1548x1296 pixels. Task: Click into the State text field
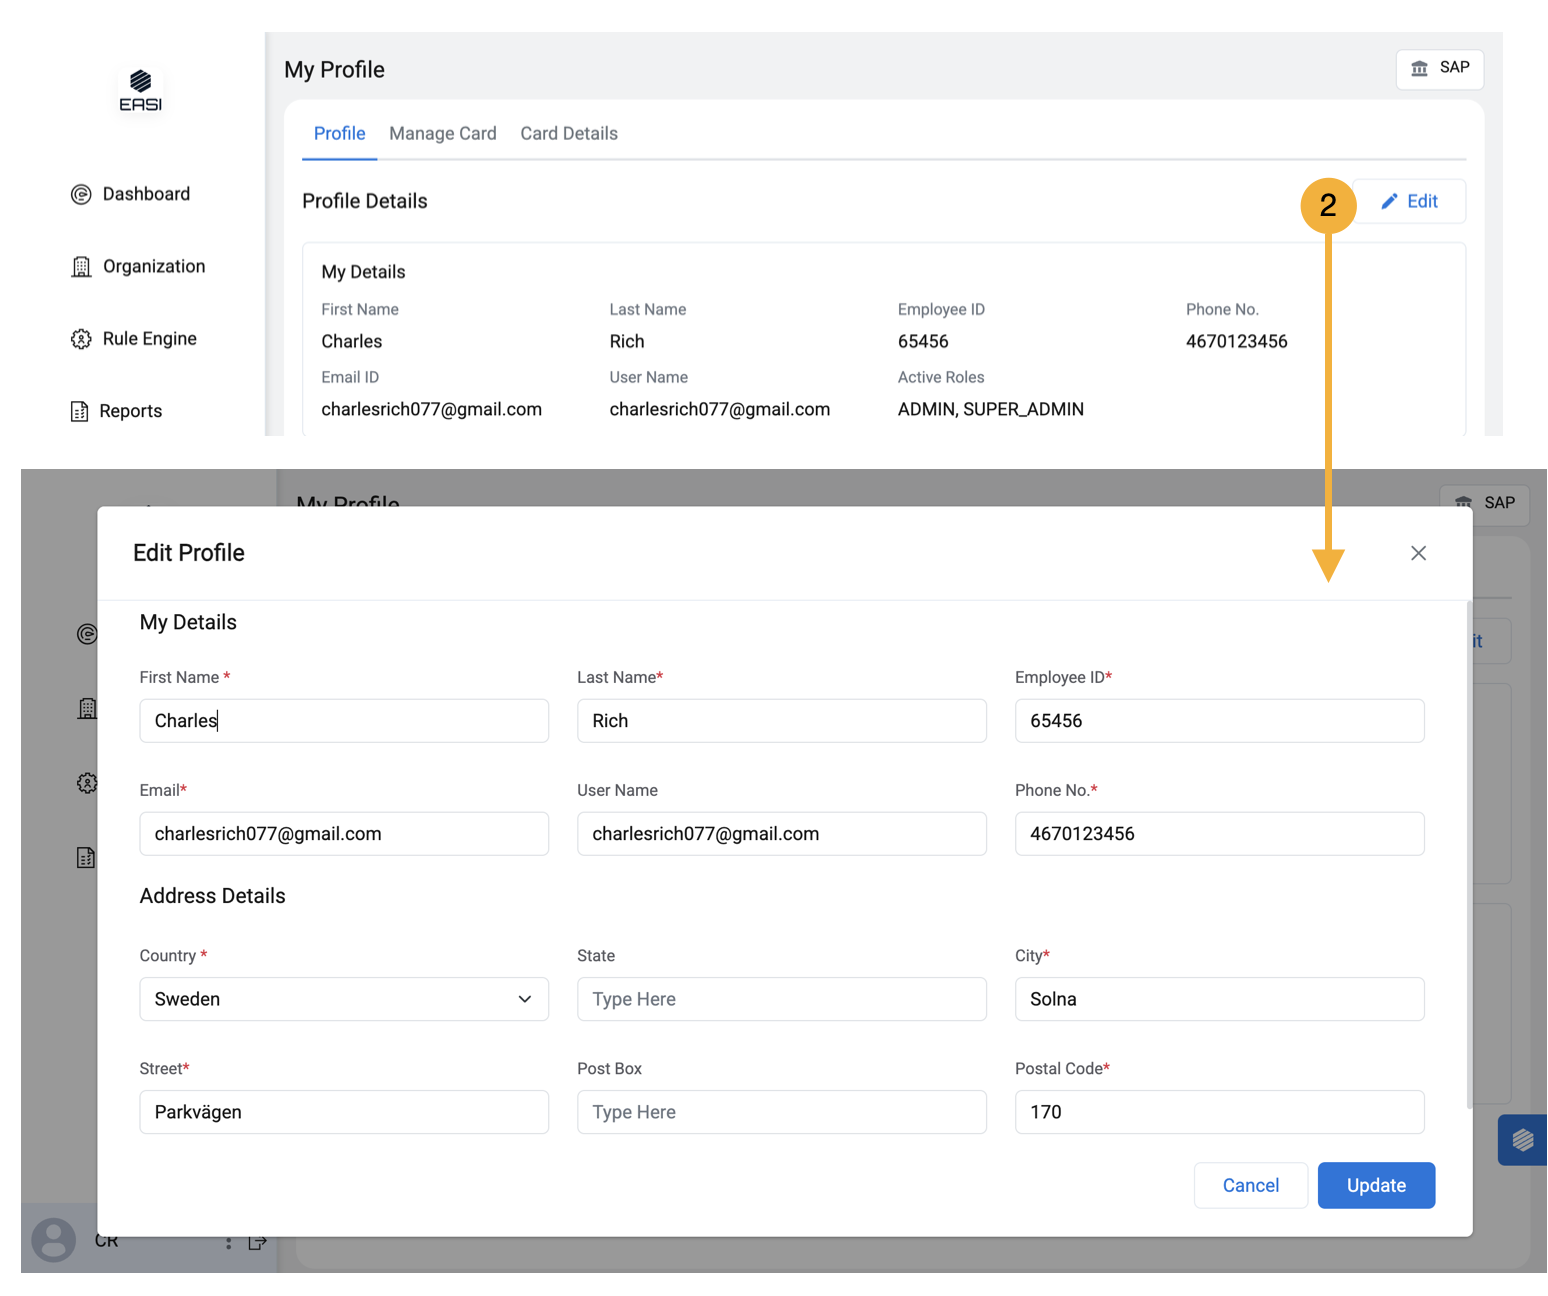[781, 999]
